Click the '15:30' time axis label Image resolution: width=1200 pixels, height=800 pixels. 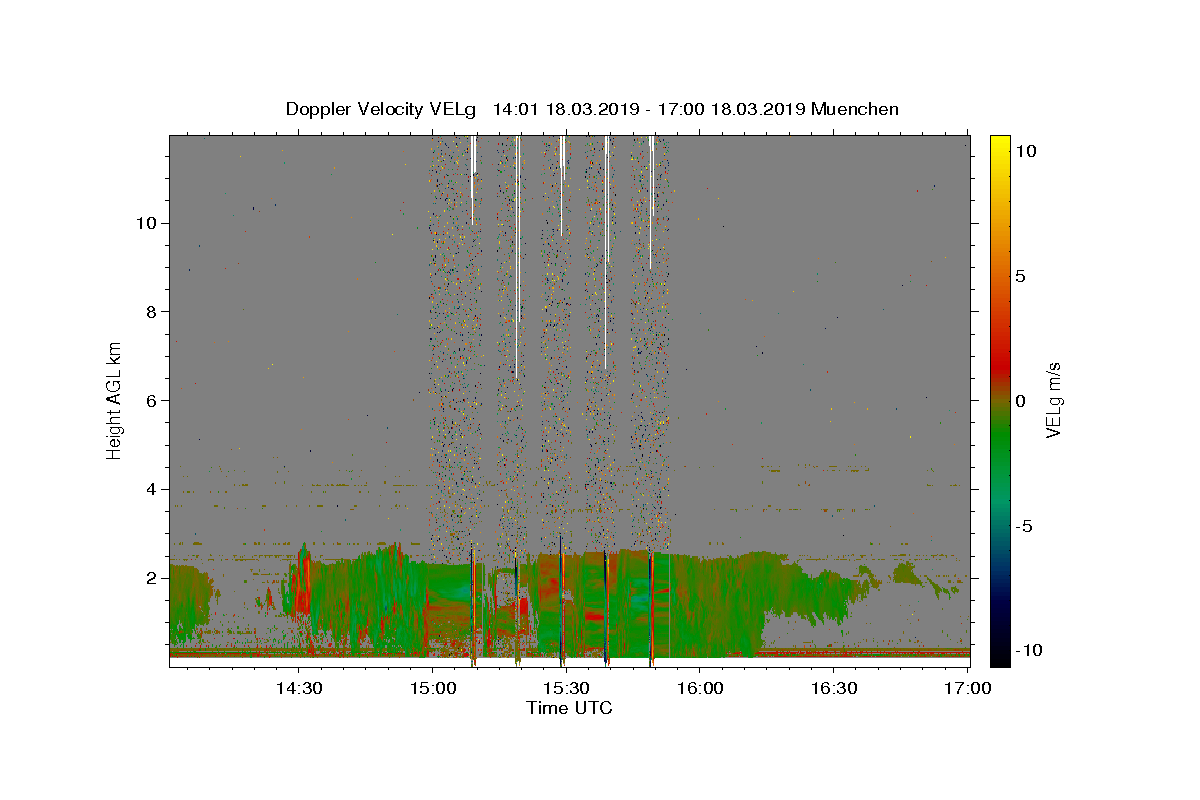566,688
